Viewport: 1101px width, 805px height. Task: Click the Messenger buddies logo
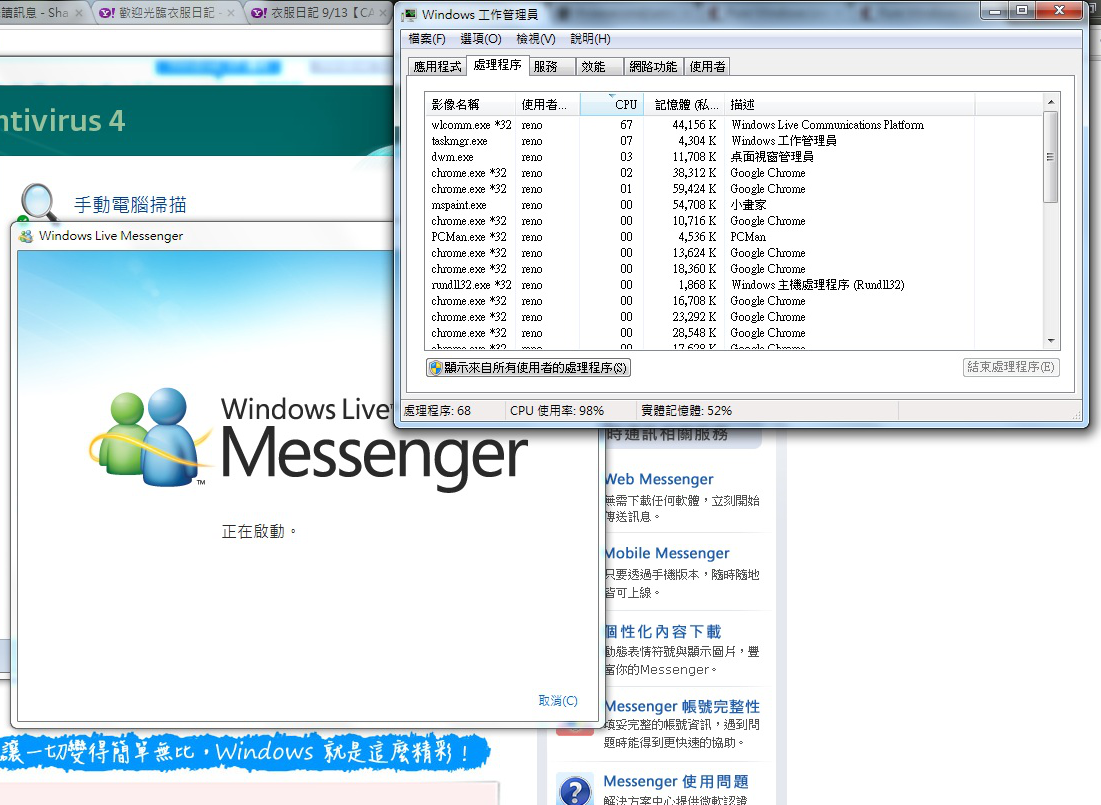pos(150,437)
